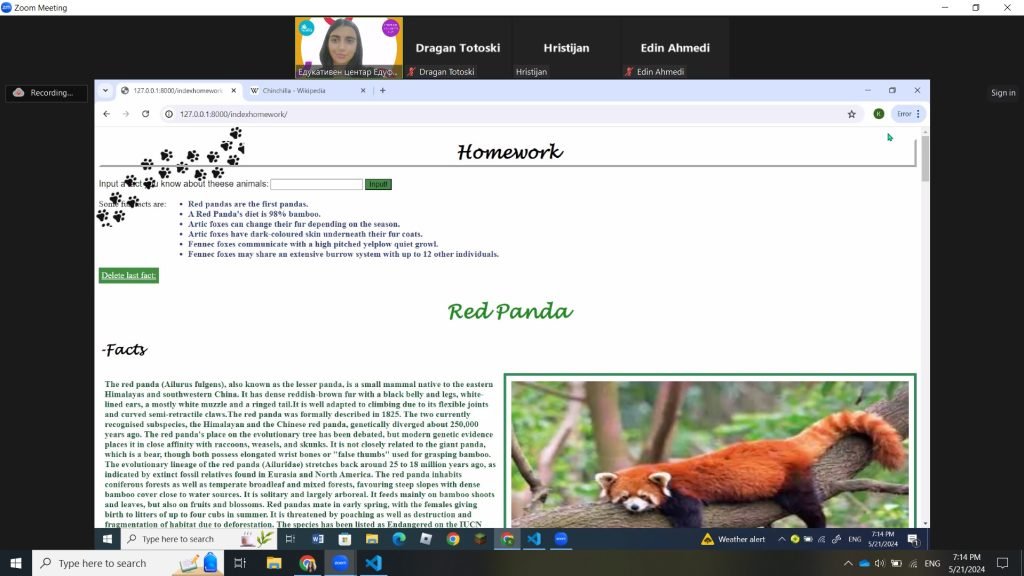
Task: Open the Chrome Error menu button
Action: click(x=909, y=114)
